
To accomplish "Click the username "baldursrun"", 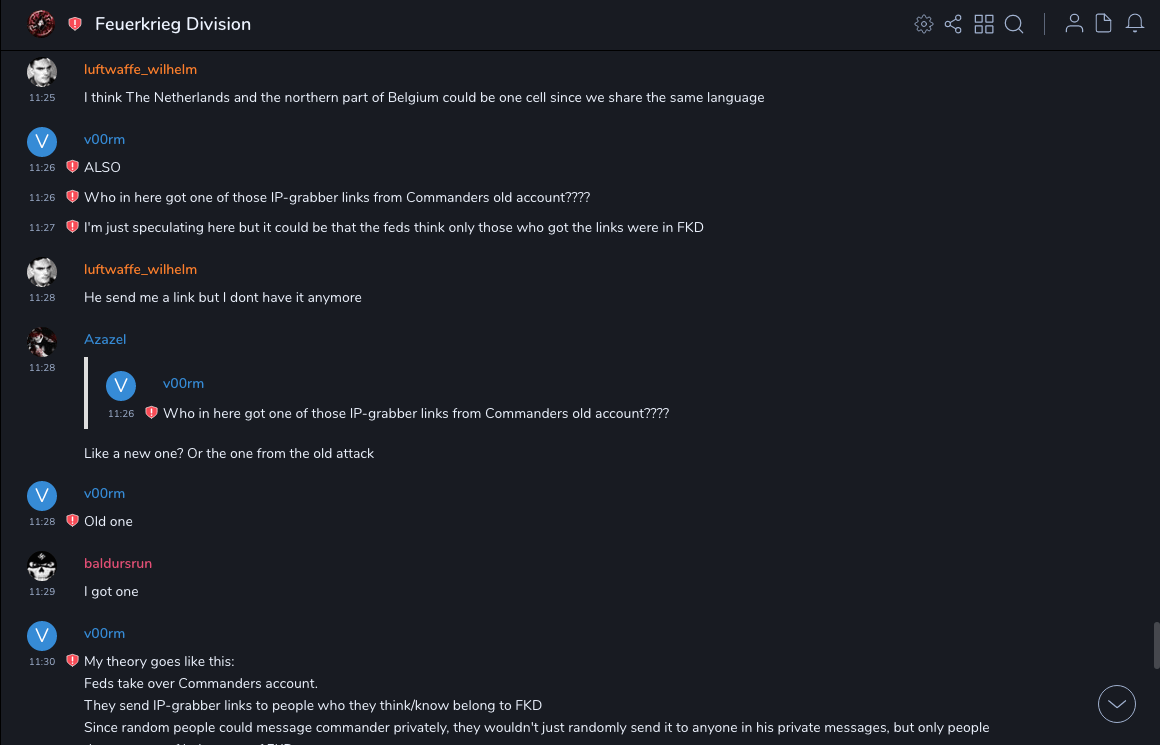I will [118, 564].
